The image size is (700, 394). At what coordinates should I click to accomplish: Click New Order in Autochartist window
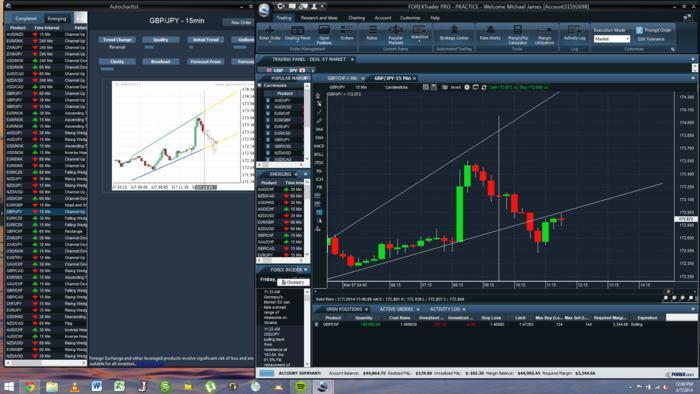pyautogui.click(x=241, y=22)
